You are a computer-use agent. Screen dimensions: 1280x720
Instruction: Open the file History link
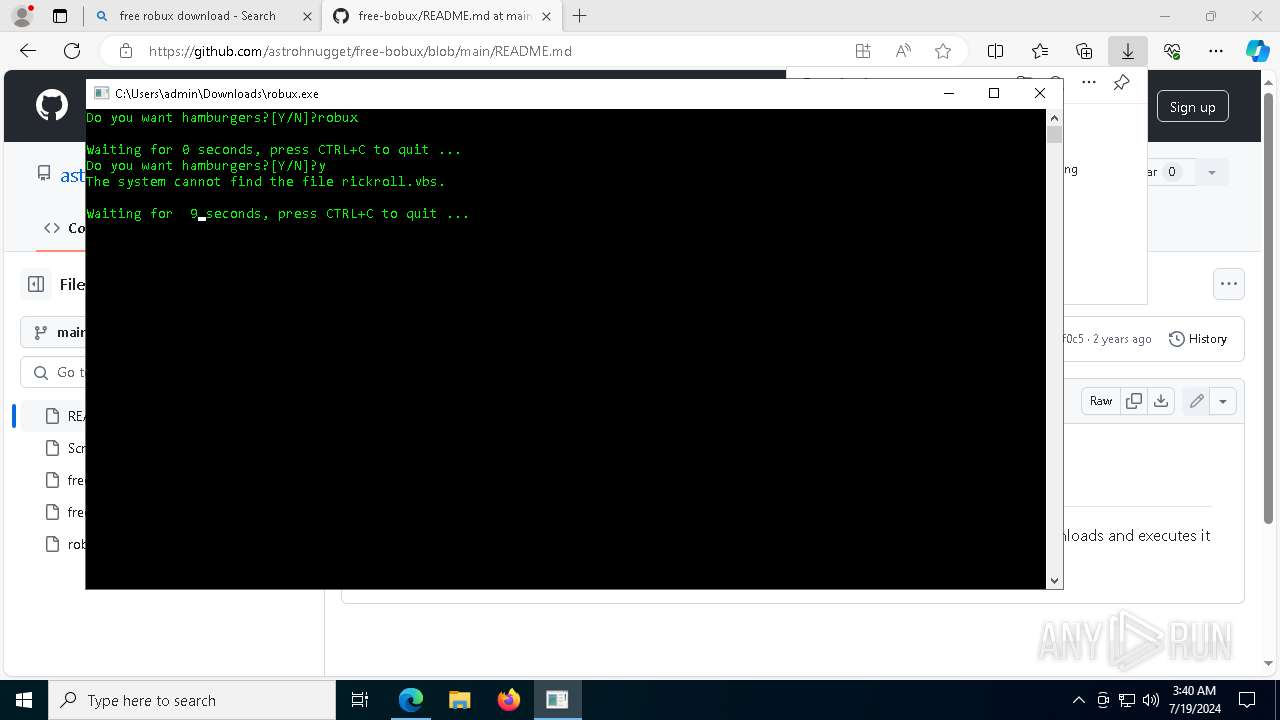[1198, 339]
